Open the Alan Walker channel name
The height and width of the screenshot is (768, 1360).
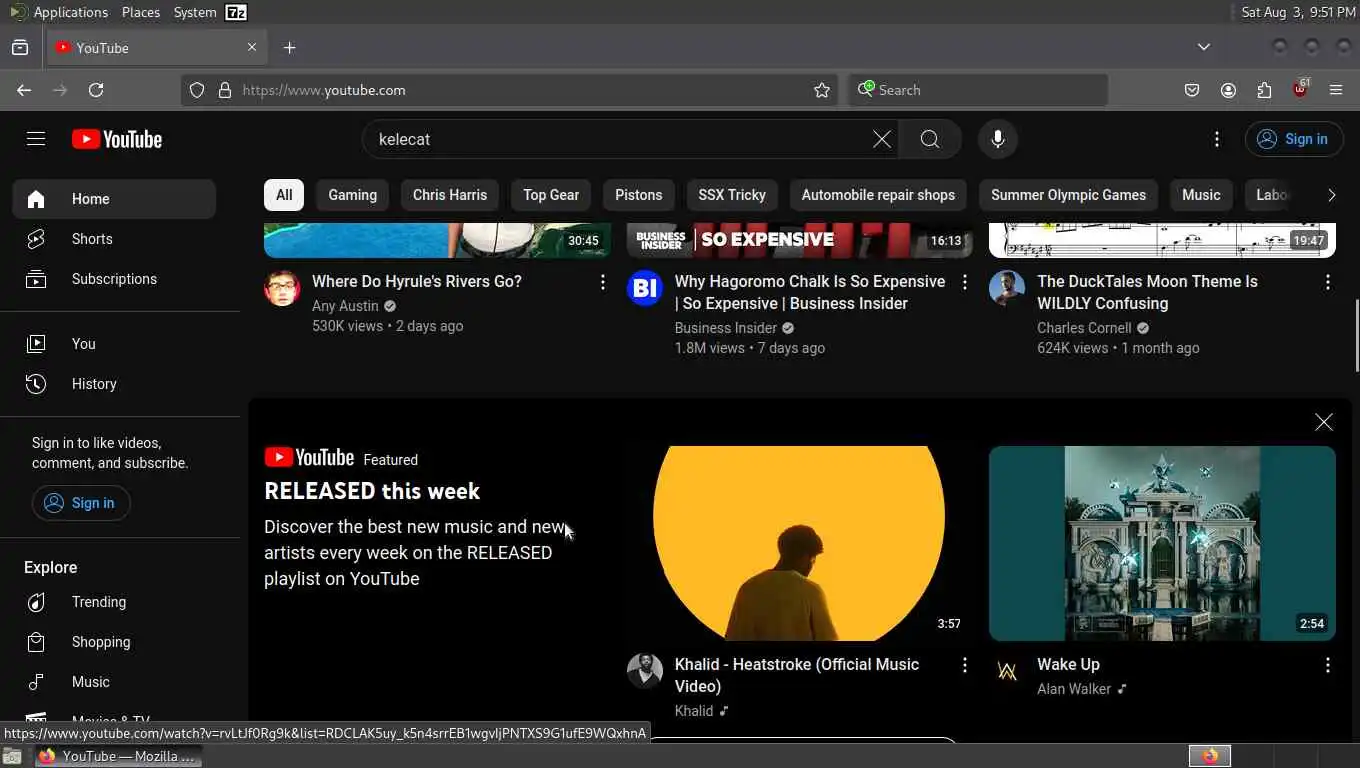click(x=1074, y=689)
